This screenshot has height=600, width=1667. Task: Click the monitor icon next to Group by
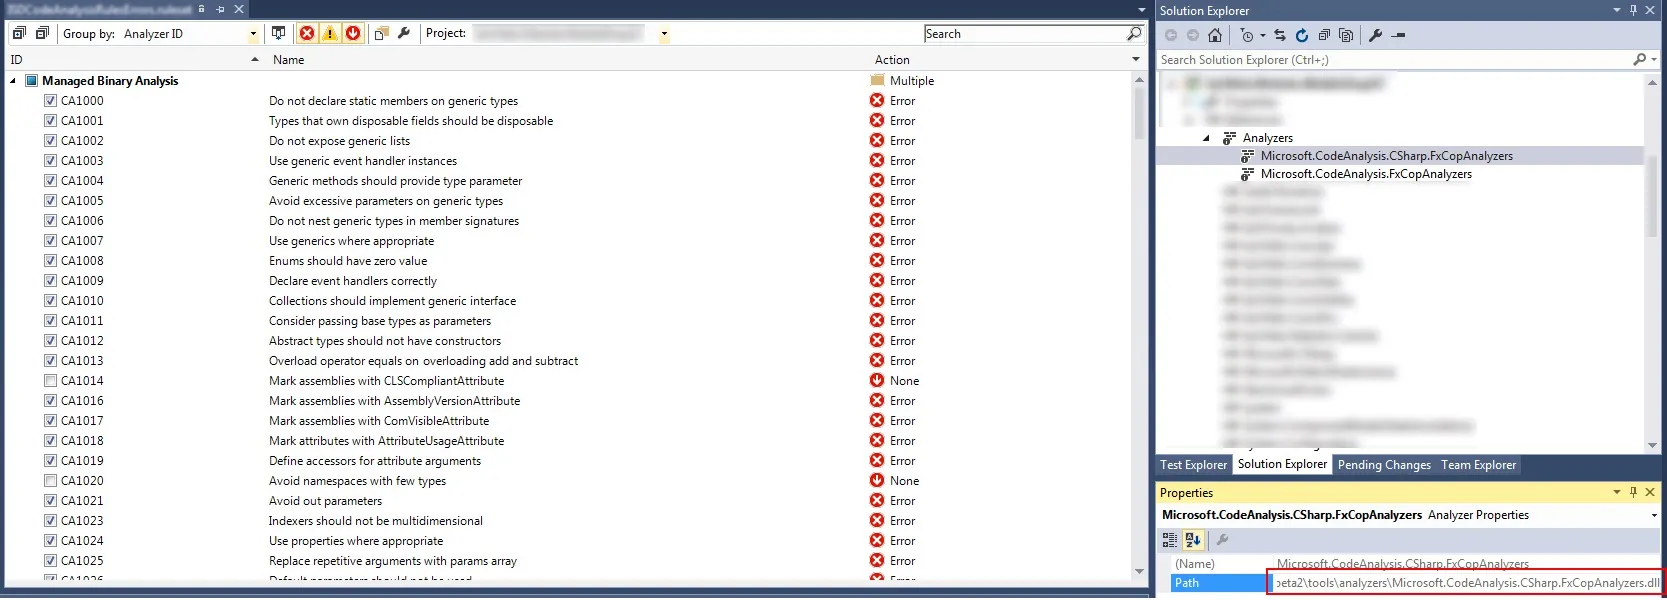click(x=279, y=33)
